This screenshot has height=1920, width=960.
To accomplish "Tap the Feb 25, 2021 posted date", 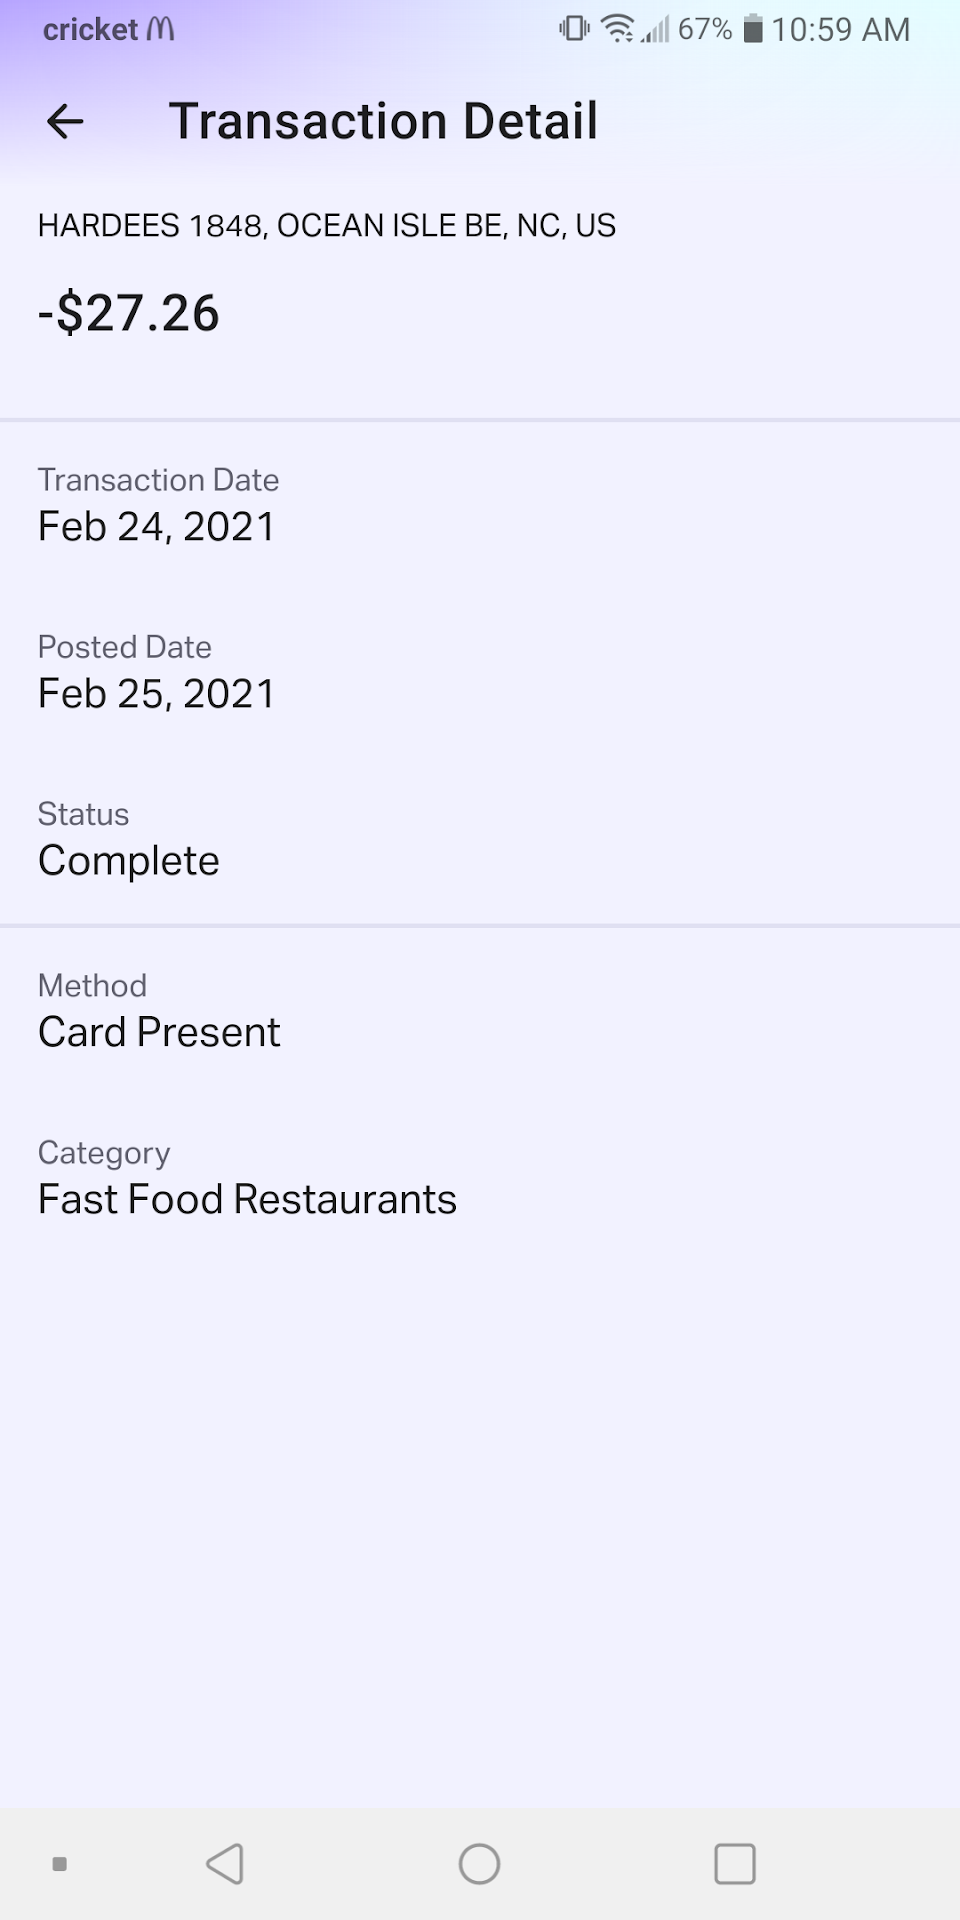I will tap(156, 694).
